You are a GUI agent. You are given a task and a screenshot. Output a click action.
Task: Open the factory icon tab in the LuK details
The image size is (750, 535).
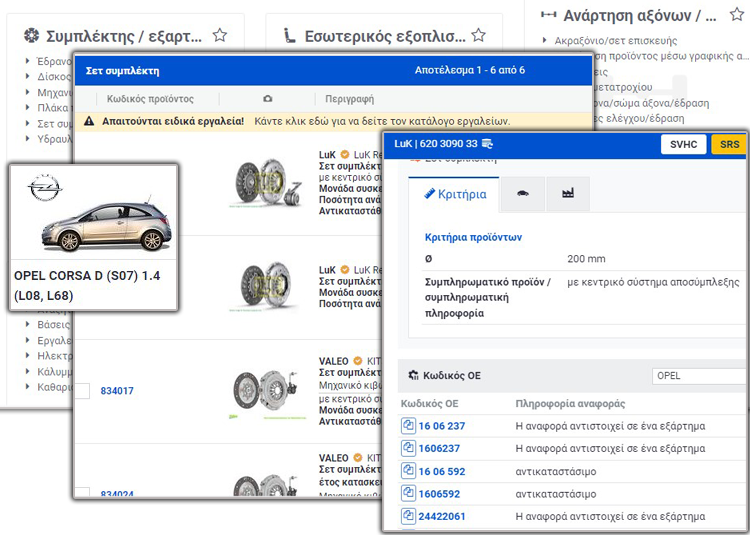coord(568,194)
